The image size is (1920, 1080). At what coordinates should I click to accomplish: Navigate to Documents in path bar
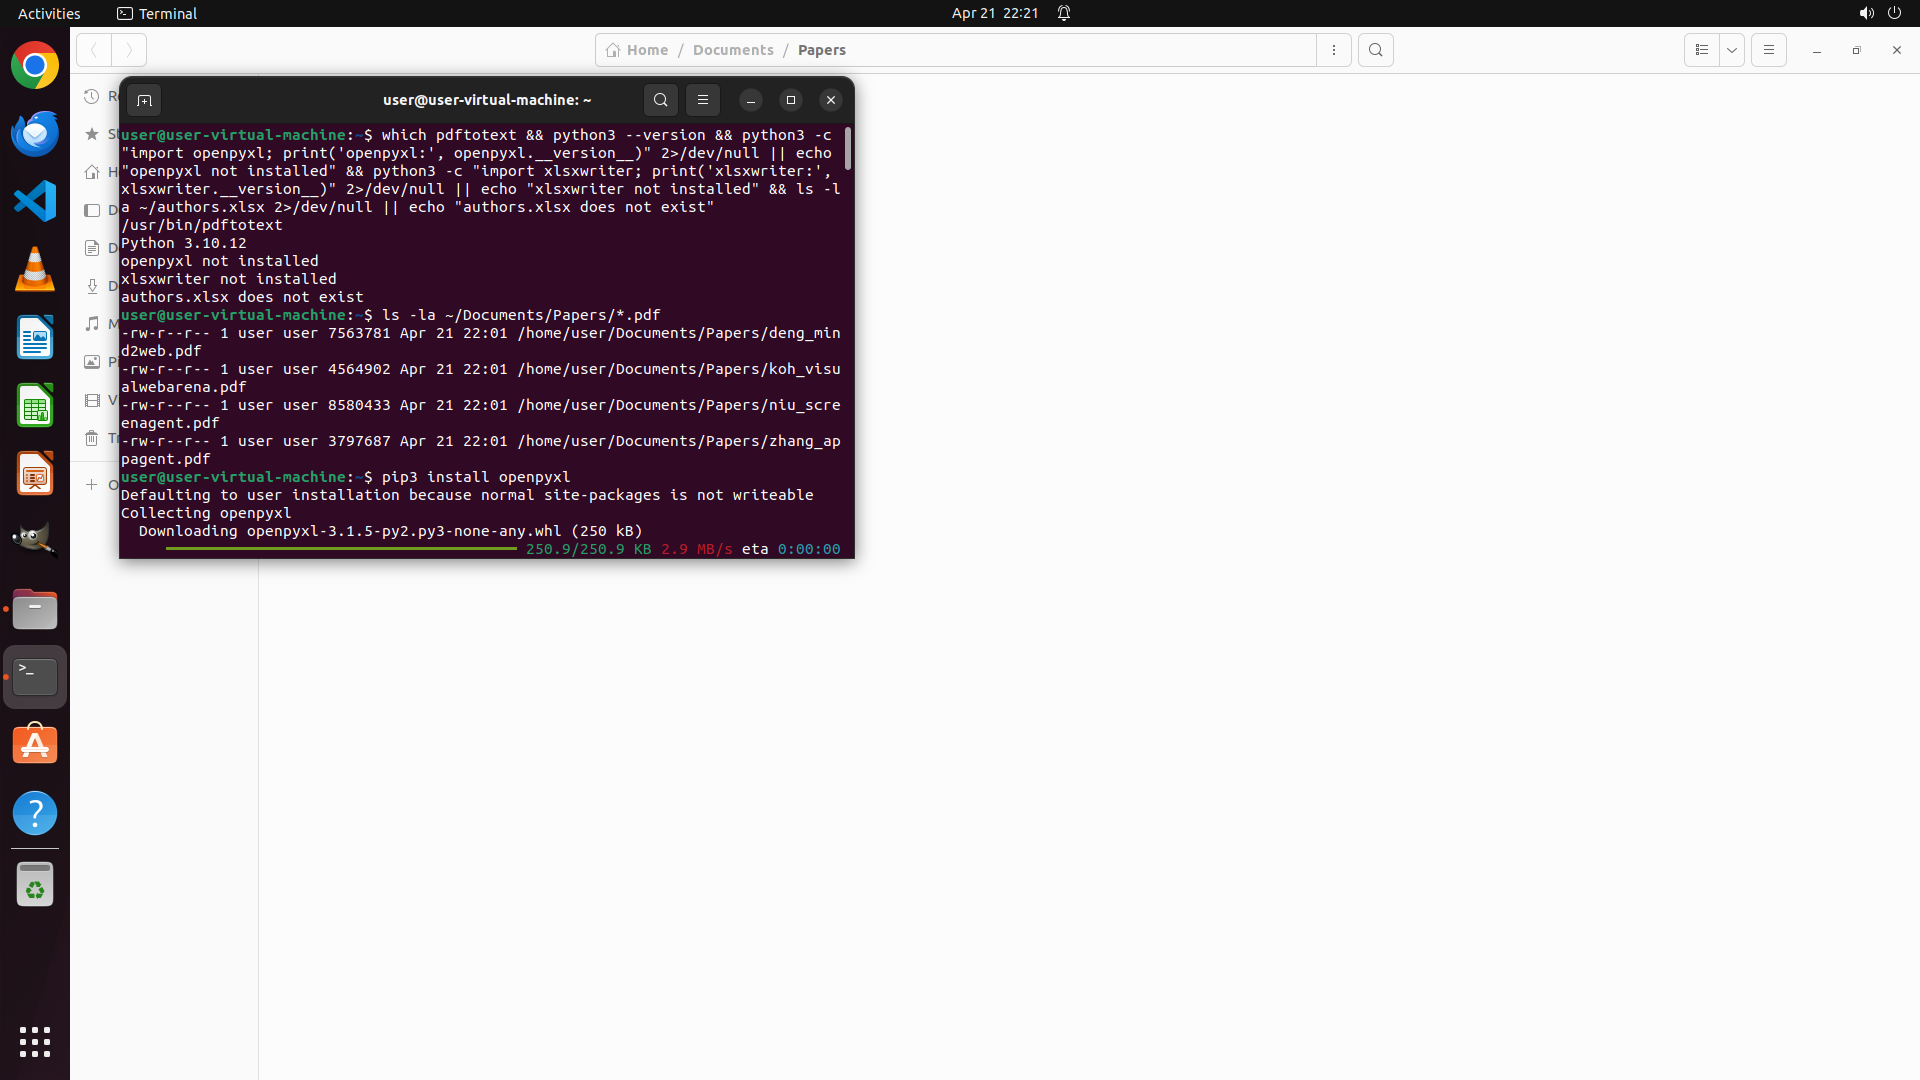point(733,50)
